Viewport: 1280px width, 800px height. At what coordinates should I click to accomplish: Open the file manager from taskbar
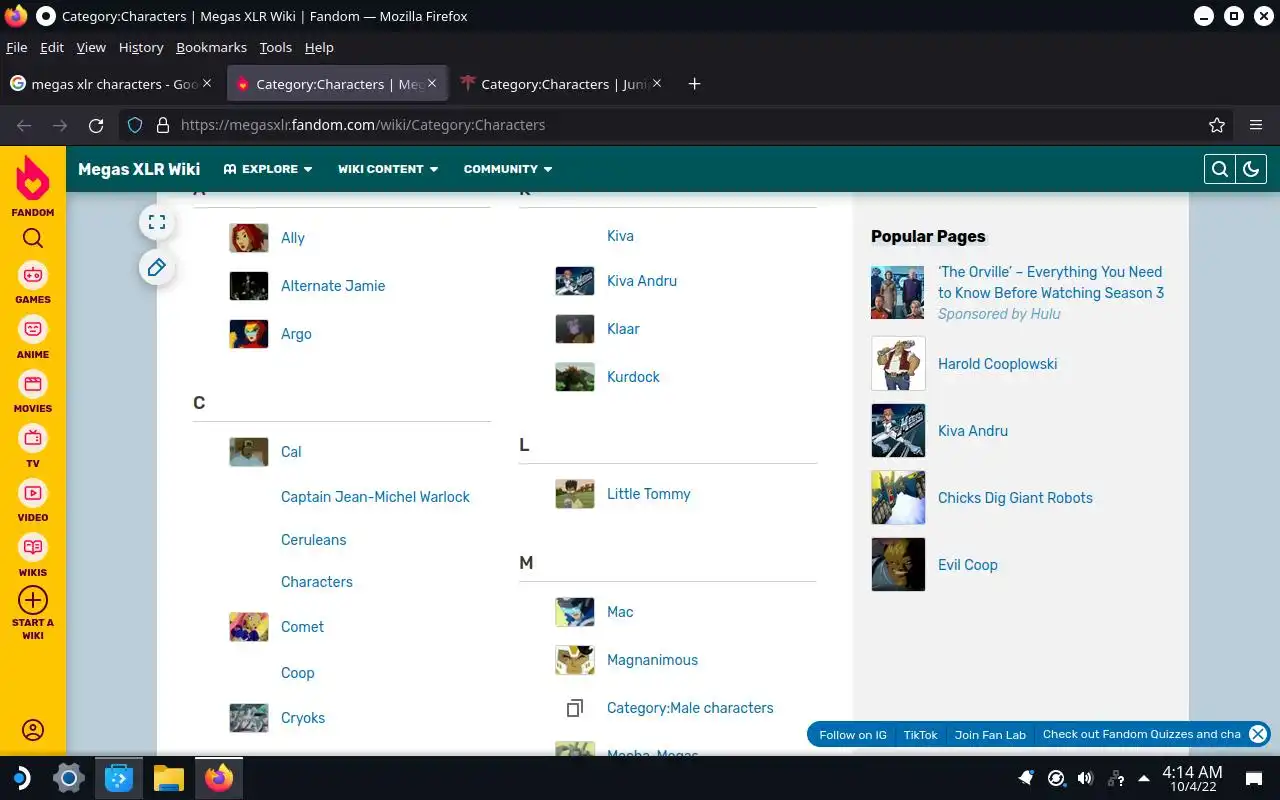click(169, 778)
